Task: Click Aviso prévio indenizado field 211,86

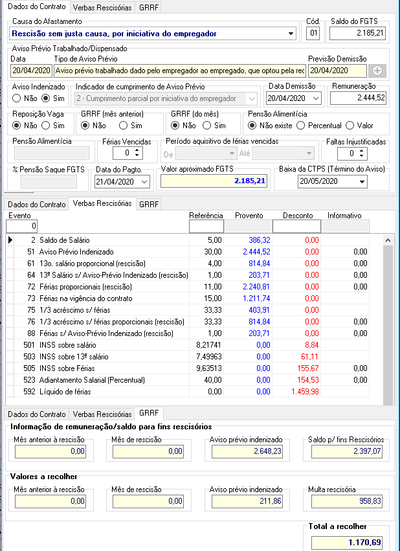Action: coord(247,501)
